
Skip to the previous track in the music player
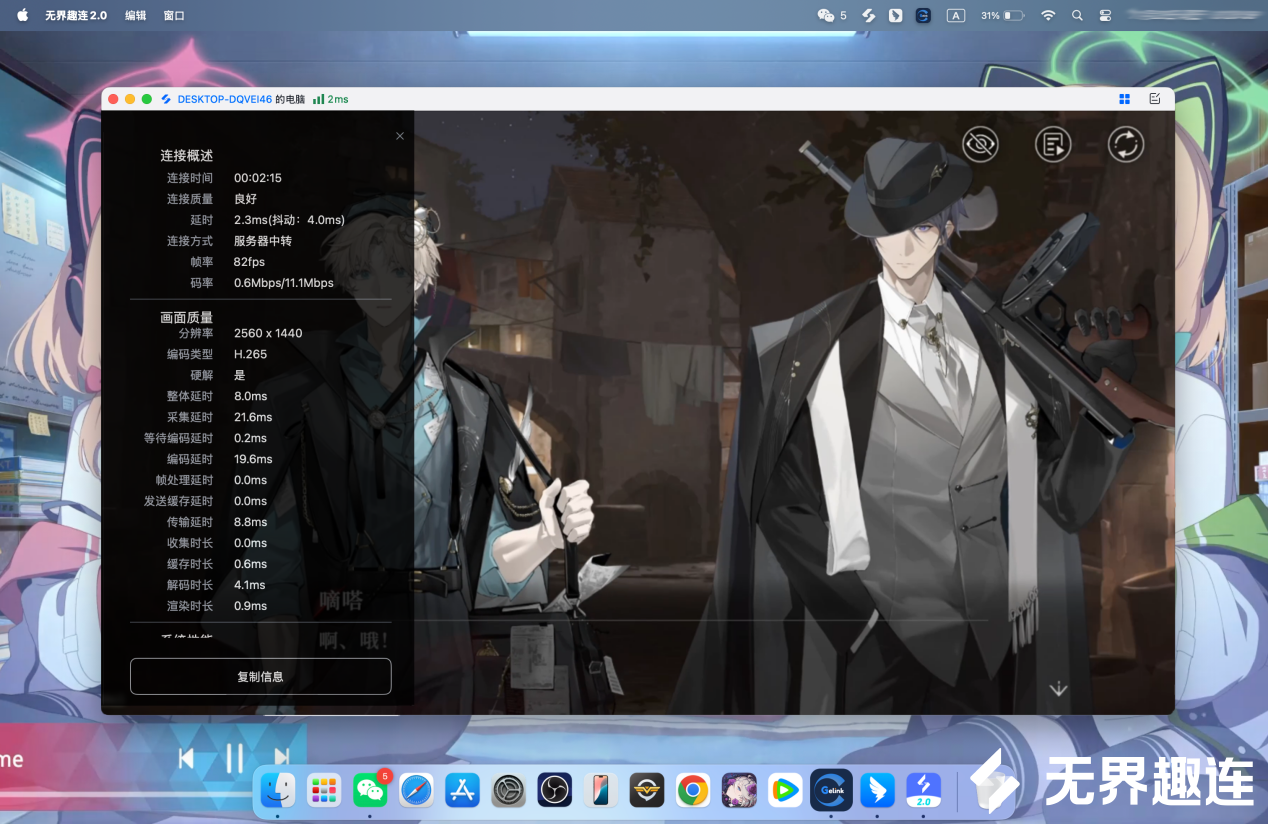click(186, 759)
